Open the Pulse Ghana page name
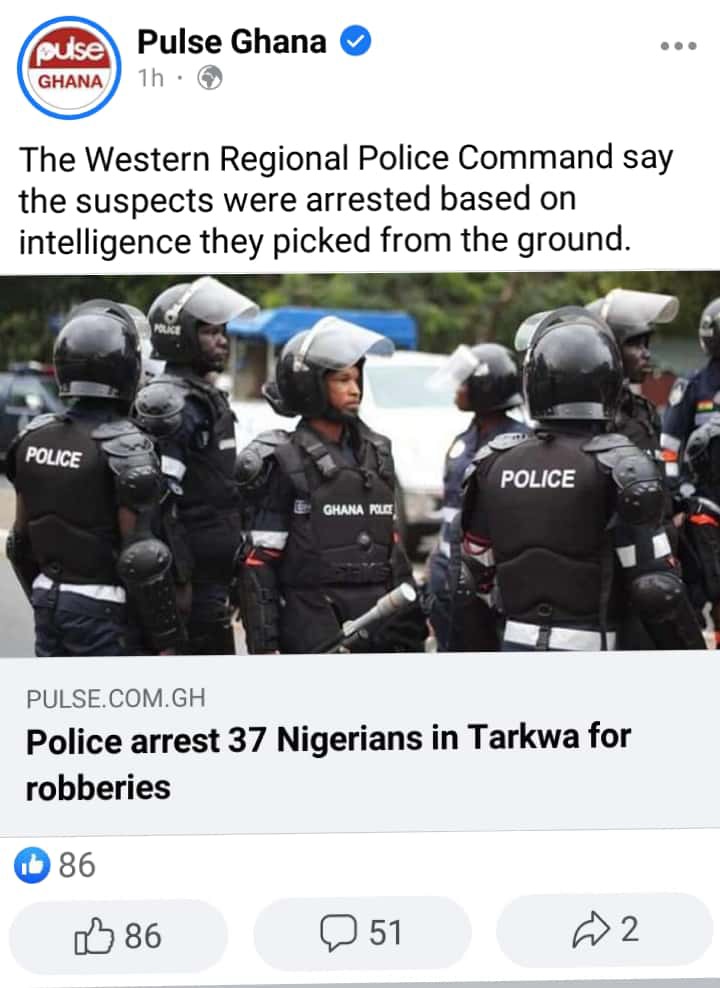The image size is (720, 988). tap(231, 42)
